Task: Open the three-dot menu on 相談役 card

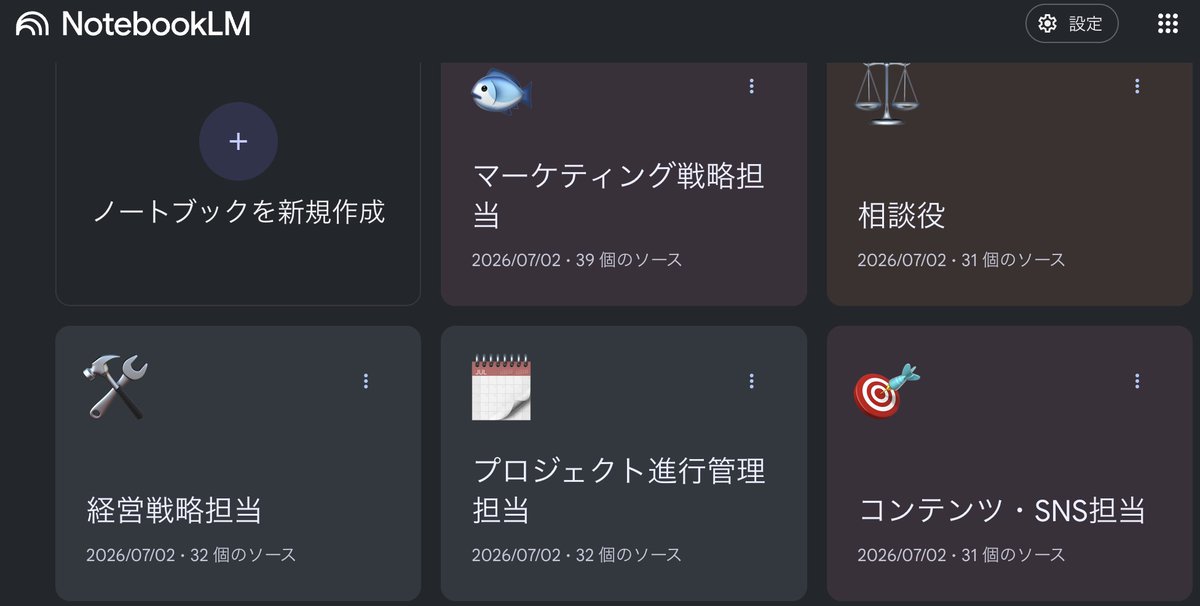Action: point(1137,86)
